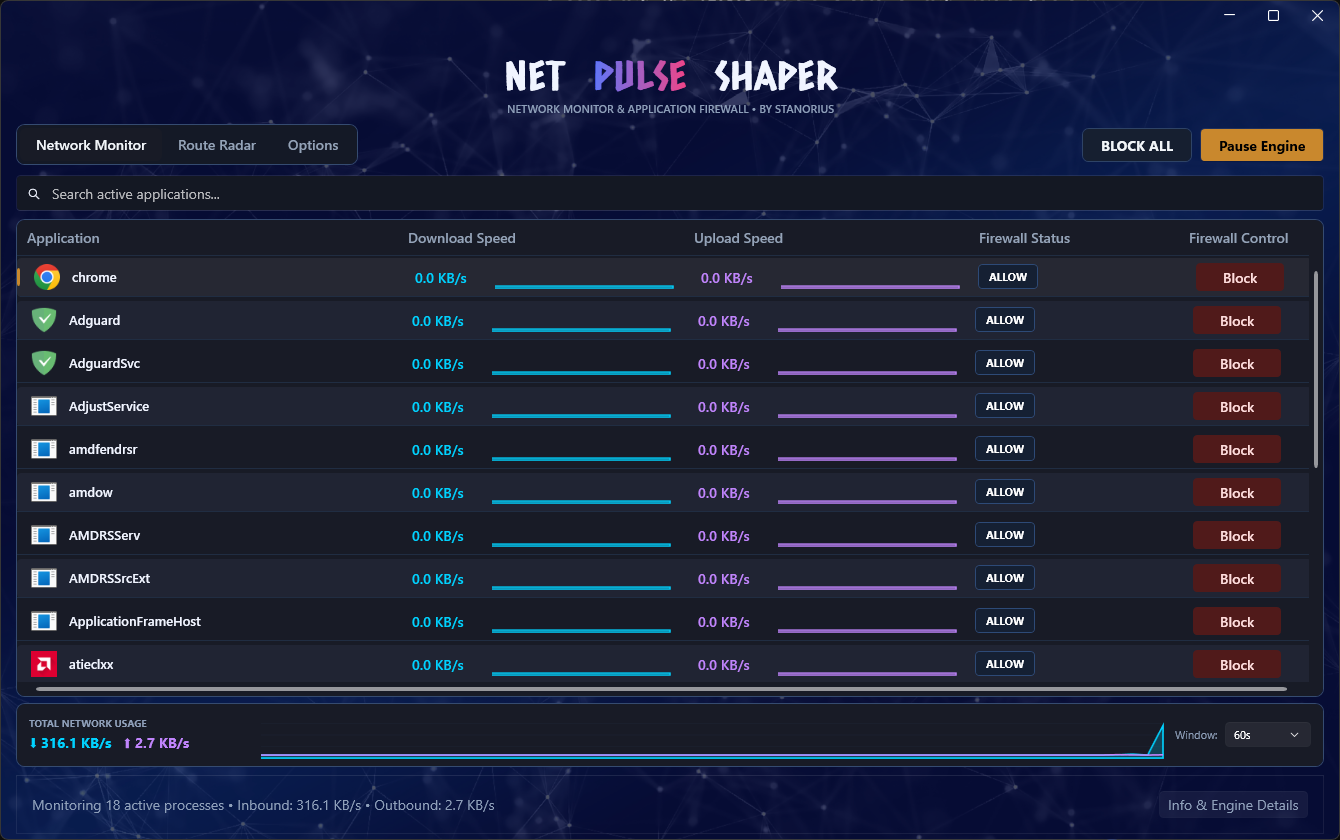
Task: Block the AMDRSServ process
Action: pos(1237,536)
